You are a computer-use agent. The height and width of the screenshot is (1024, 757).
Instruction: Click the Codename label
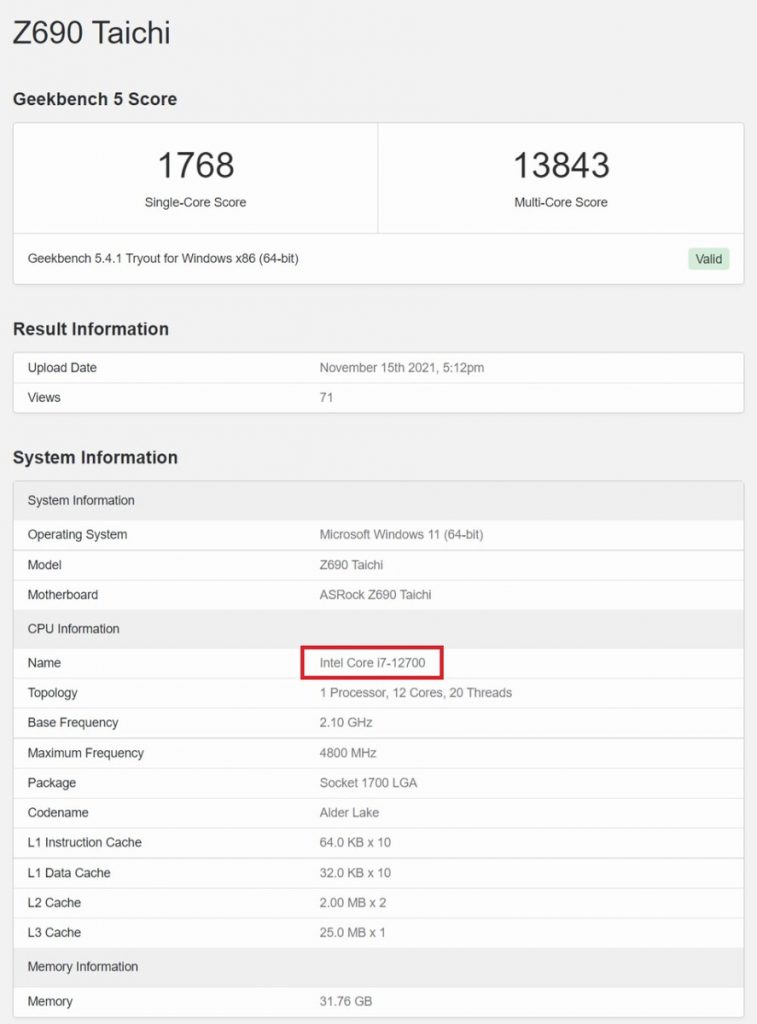[57, 813]
